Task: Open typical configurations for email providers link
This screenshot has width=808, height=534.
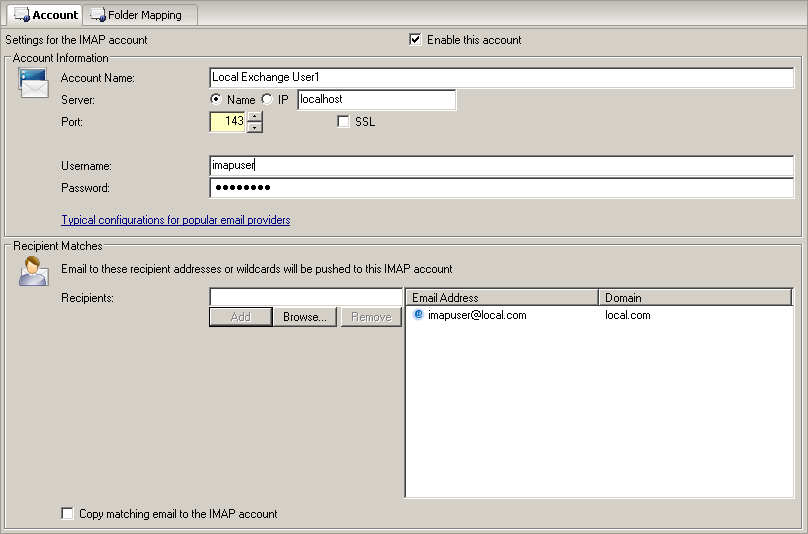Action: [x=175, y=220]
